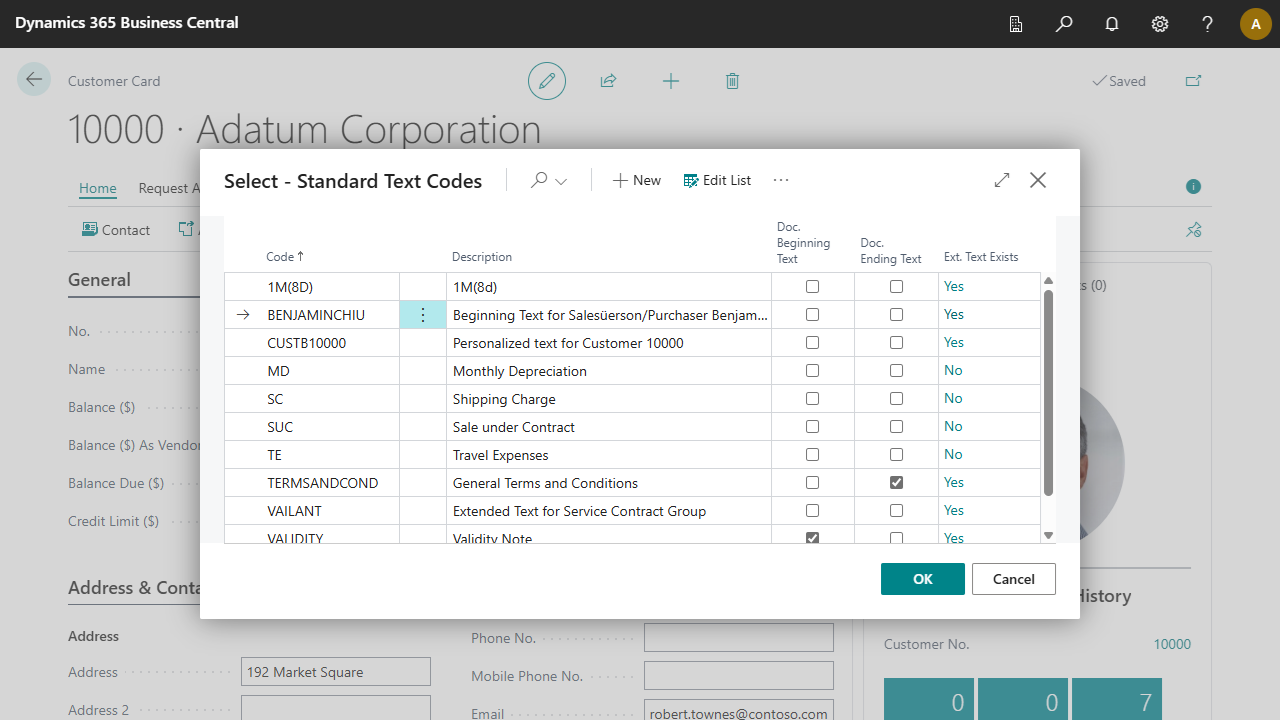1280x720 pixels.
Task: Click the help question mark icon
Action: (1208, 24)
